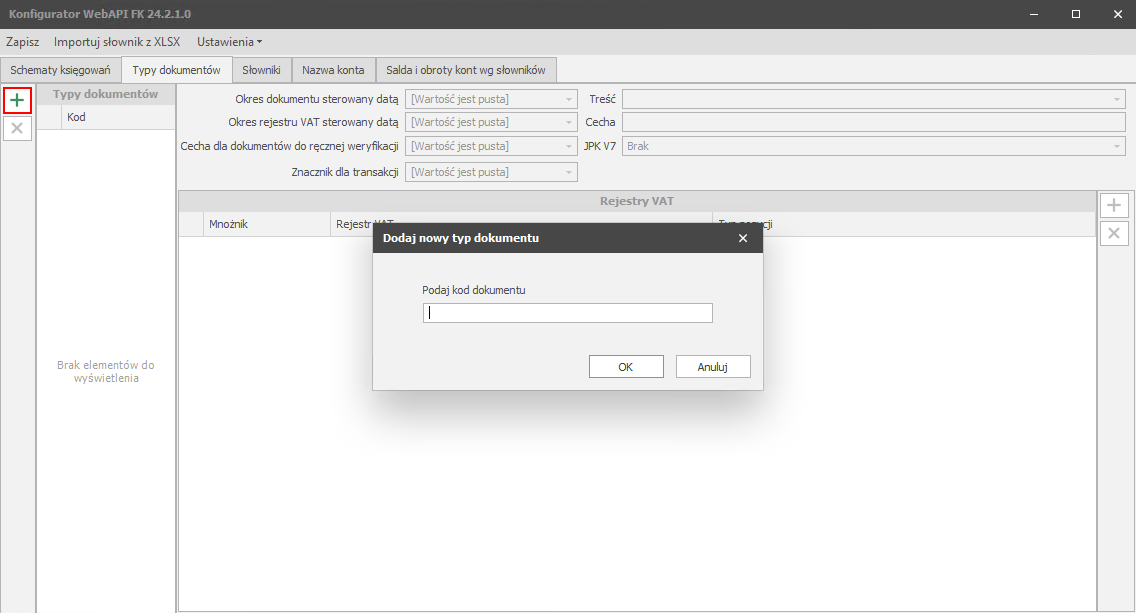Viewport: 1136px width, 613px height.
Task: Open Salda i obroty kont wg słowników tab
Action: point(465,70)
